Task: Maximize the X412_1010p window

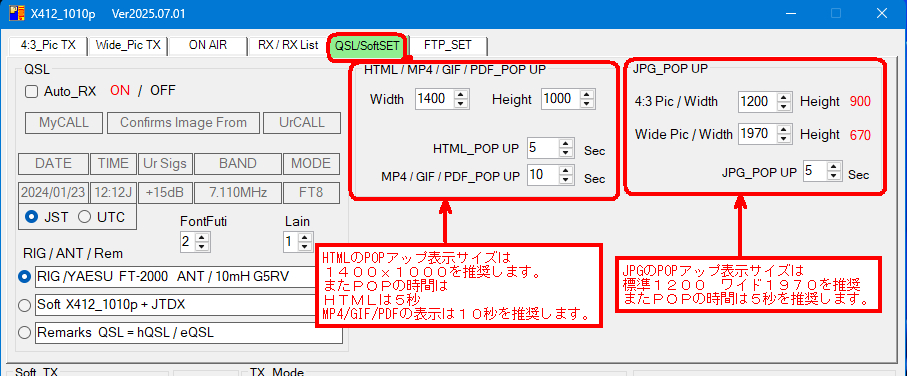Action: pos(836,13)
